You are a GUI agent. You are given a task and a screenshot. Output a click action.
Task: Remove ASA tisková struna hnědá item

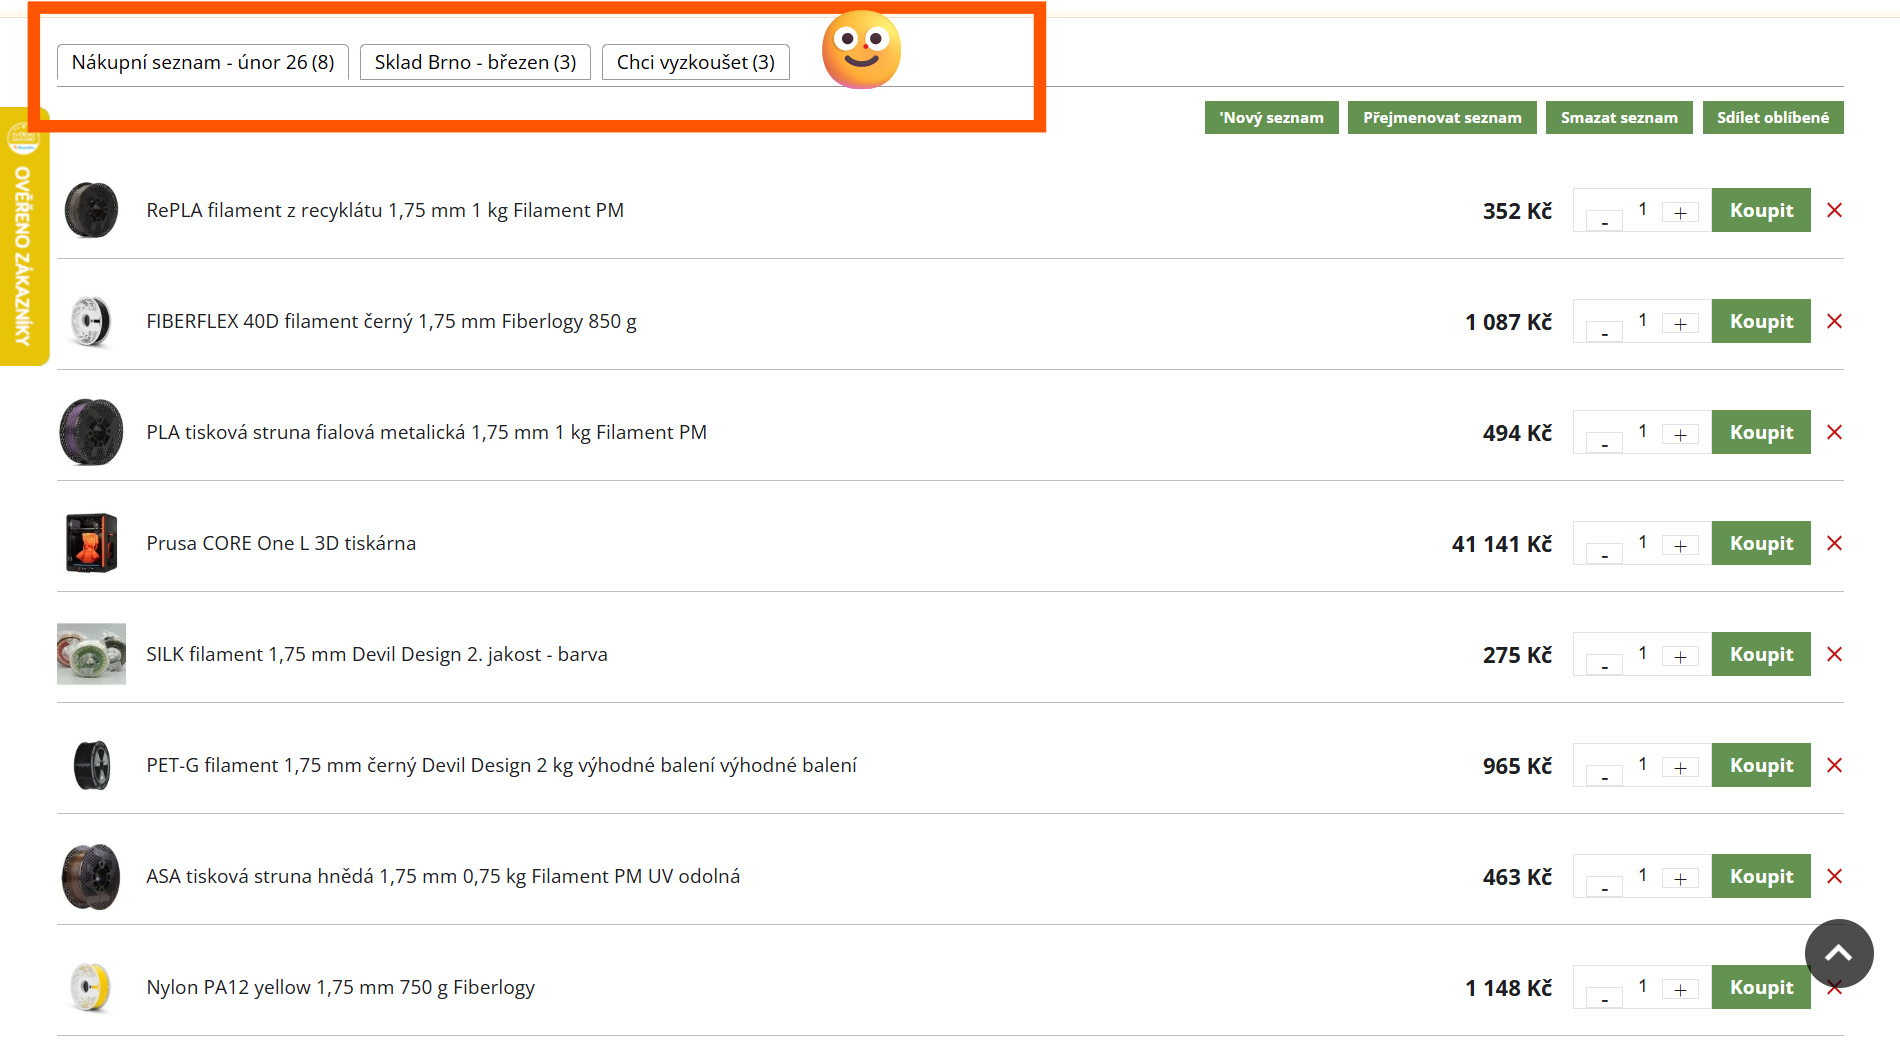click(x=1834, y=876)
